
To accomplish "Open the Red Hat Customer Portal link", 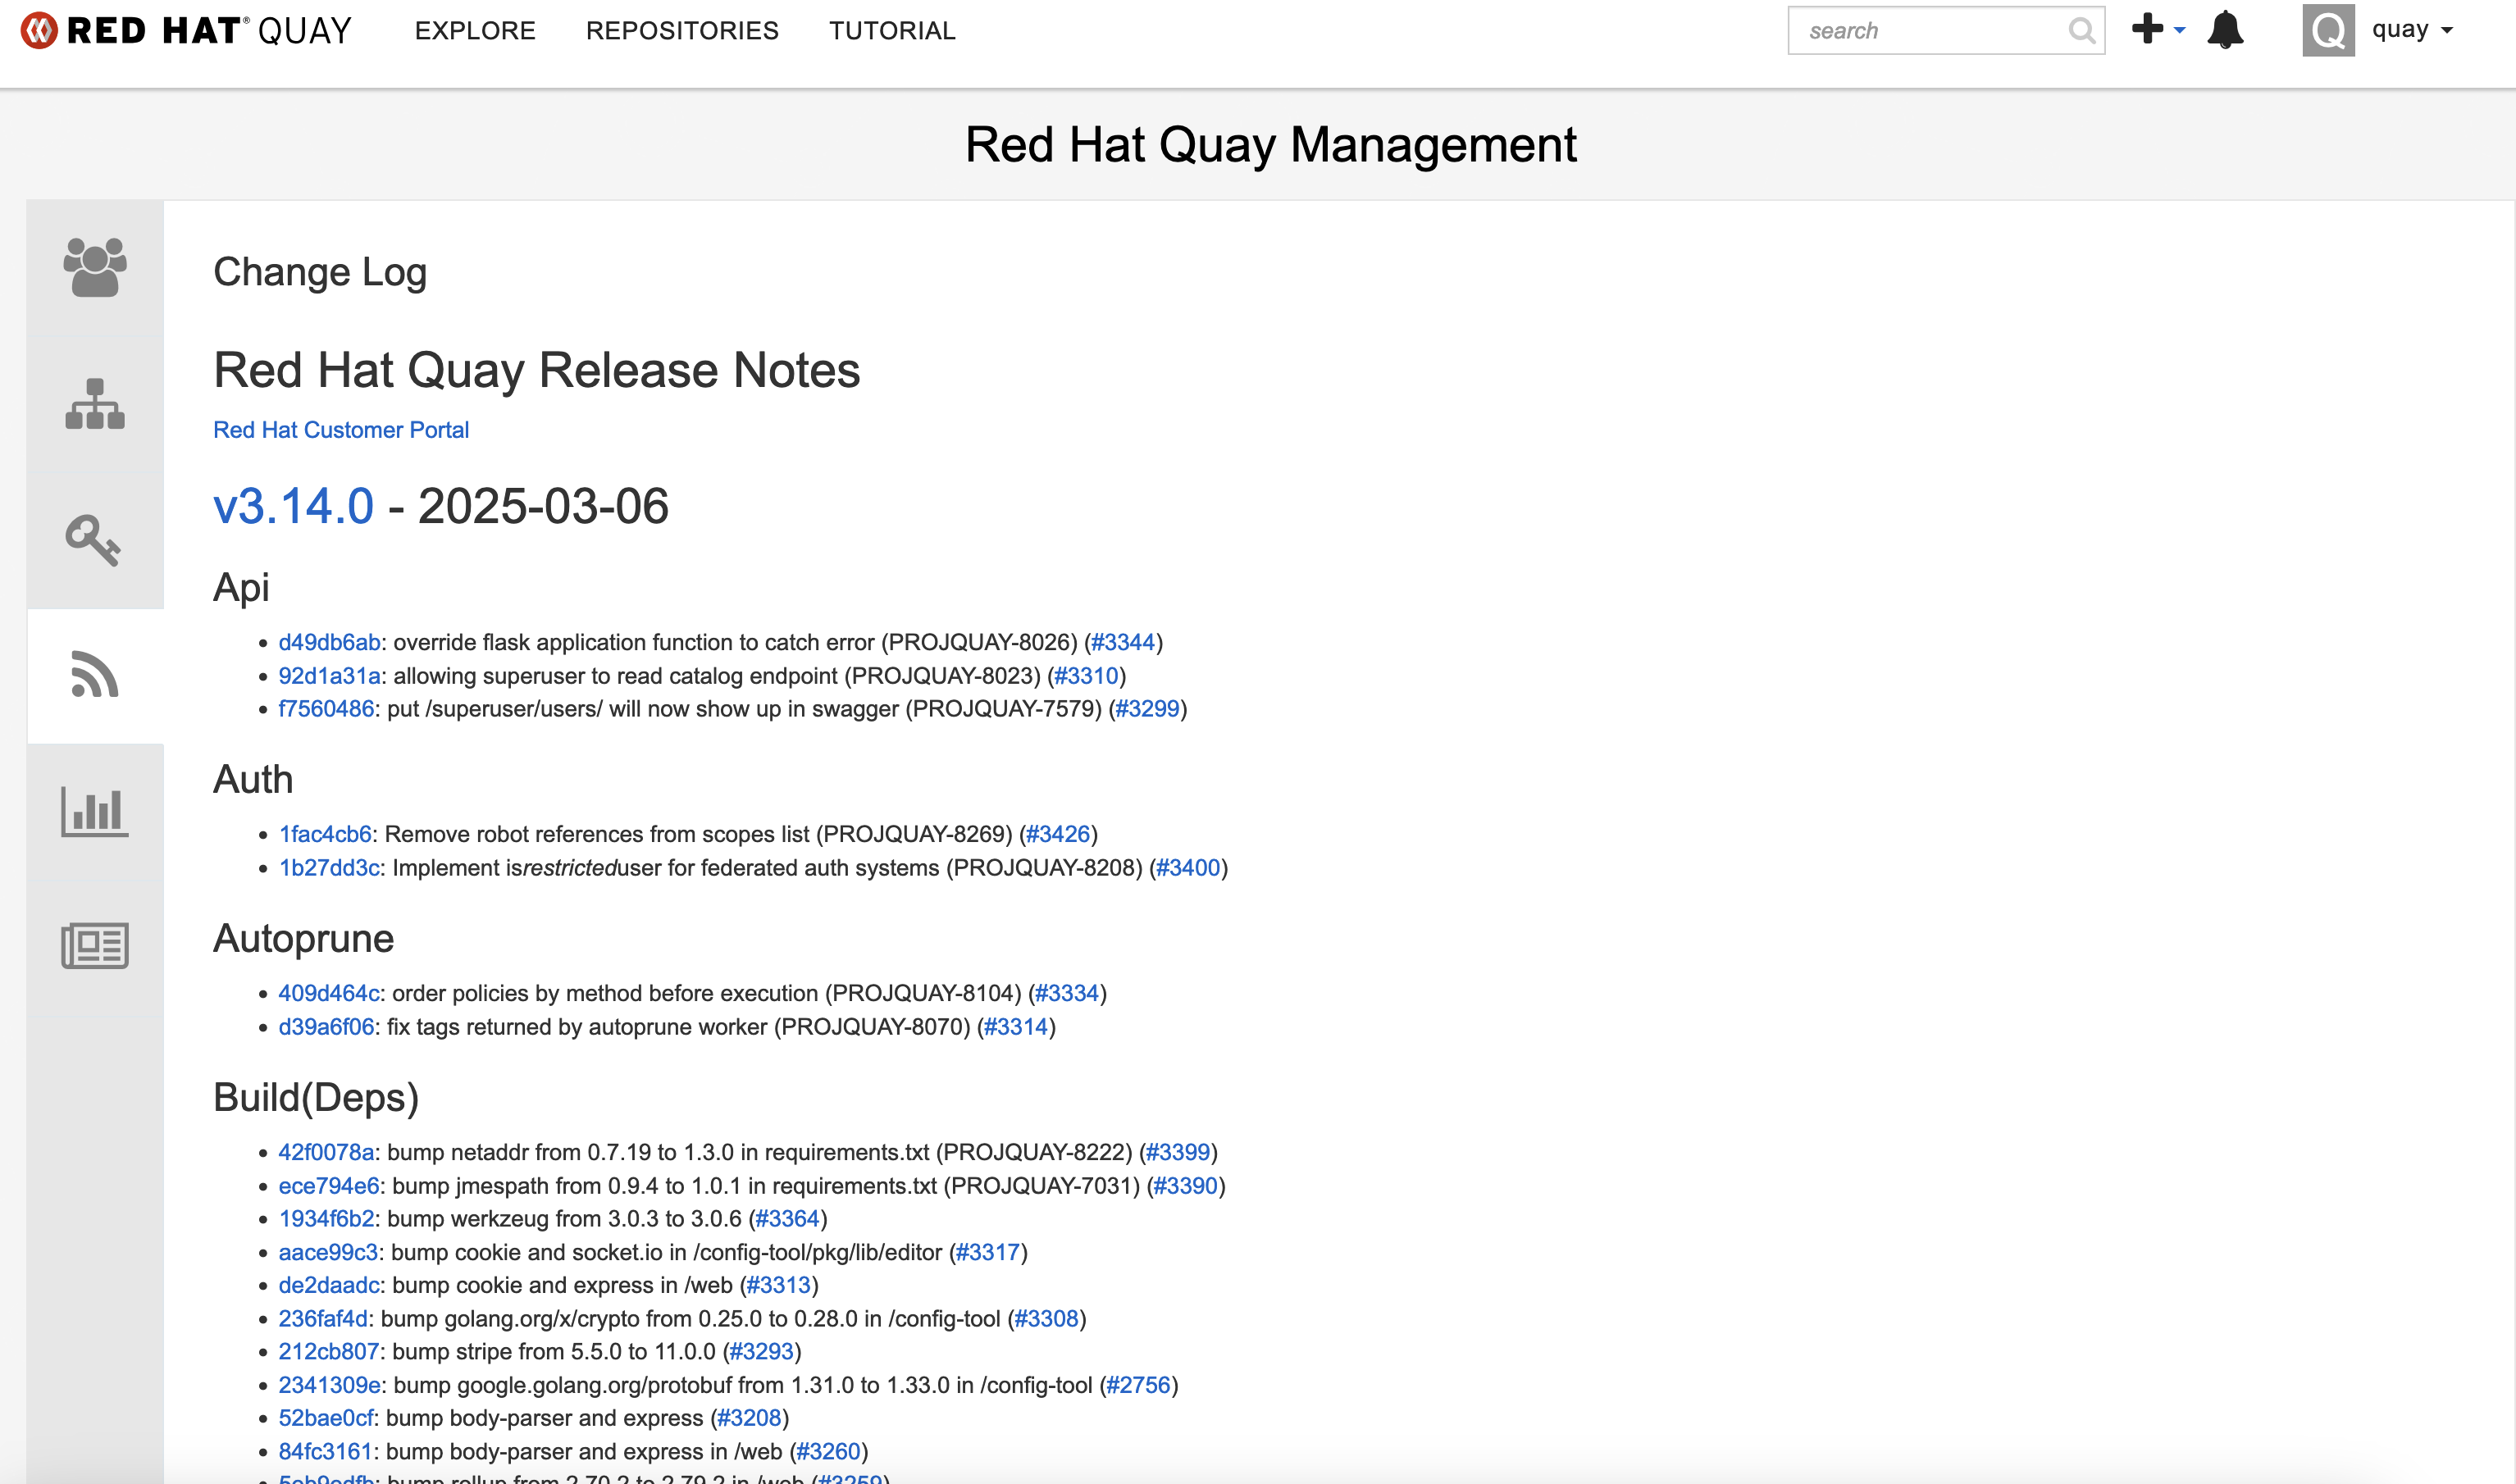I will (x=341, y=430).
